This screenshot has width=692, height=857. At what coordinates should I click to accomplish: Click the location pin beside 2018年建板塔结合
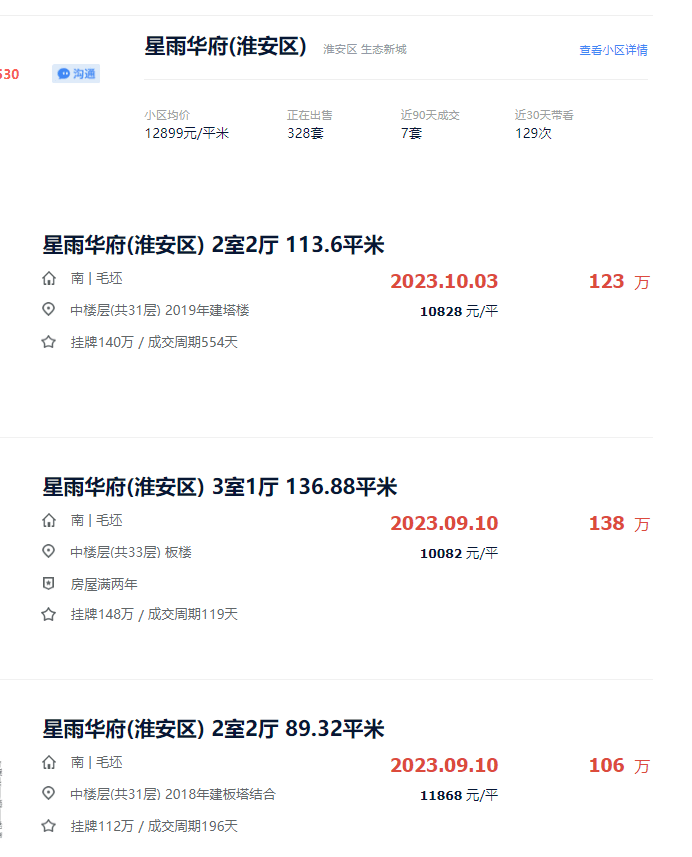click(x=49, y=794)
